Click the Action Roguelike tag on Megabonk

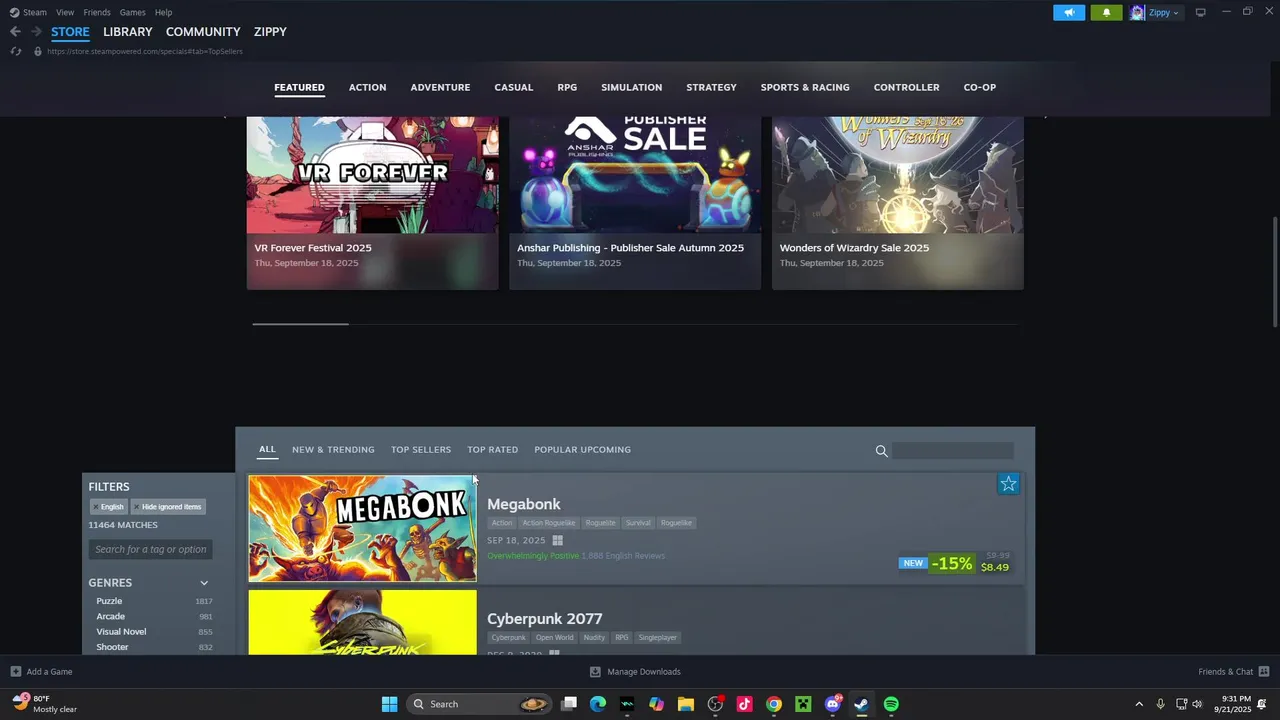tap(549, 523)
